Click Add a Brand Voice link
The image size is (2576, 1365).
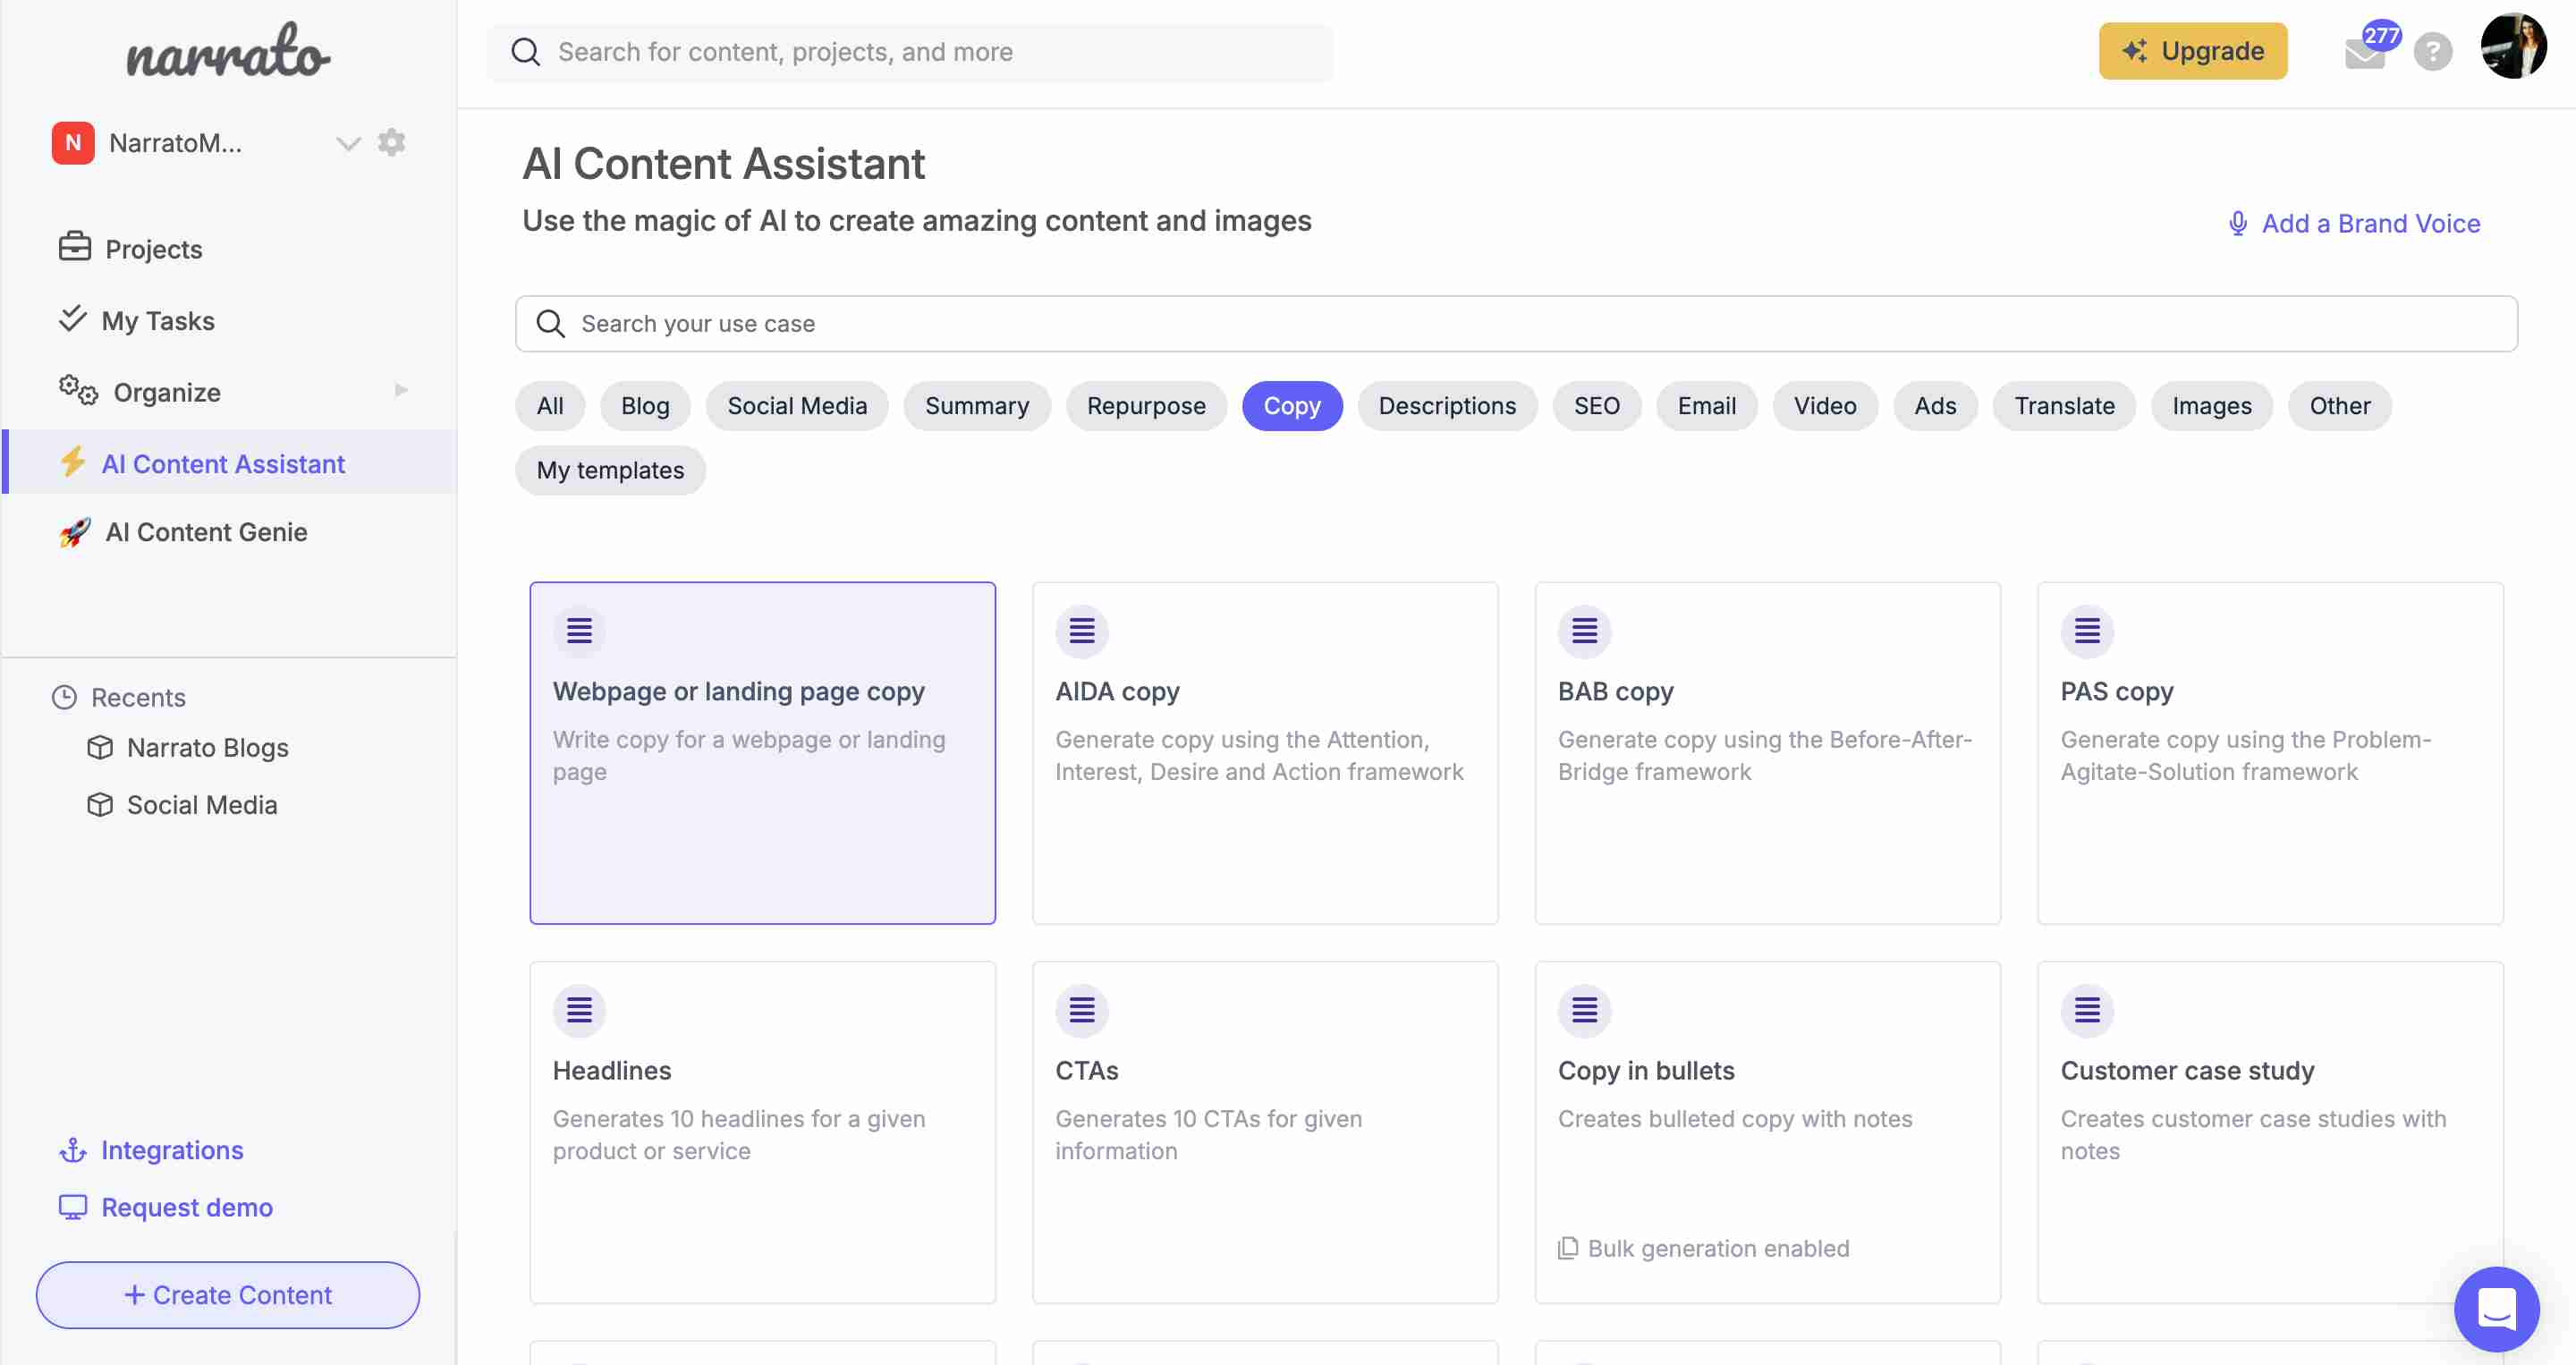2370,223
